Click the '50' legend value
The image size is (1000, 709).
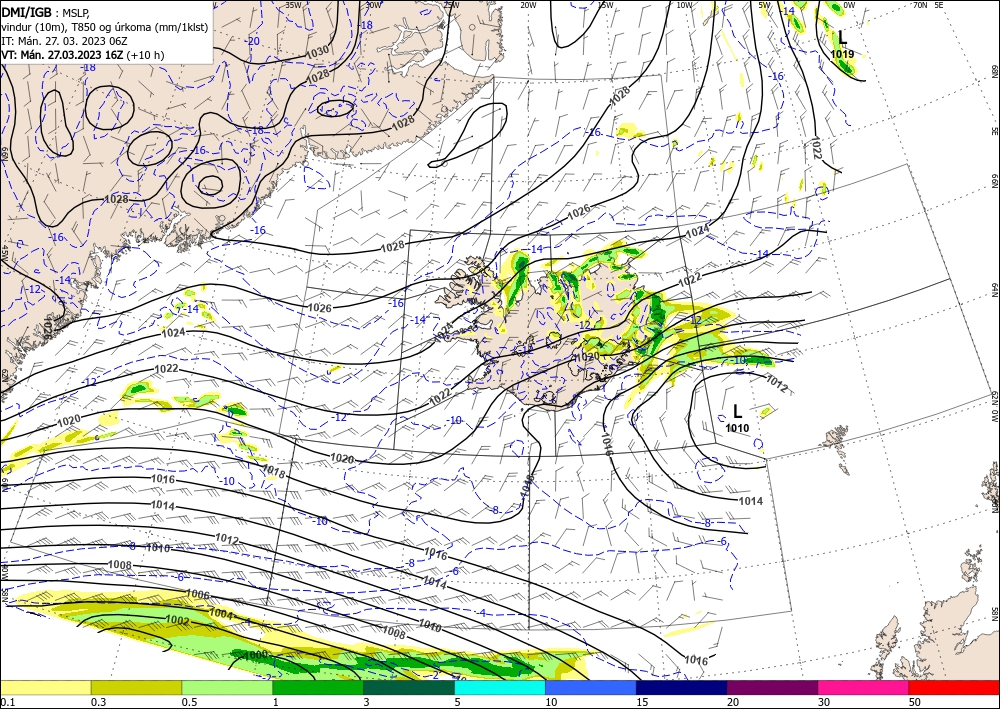coord(915,702)
